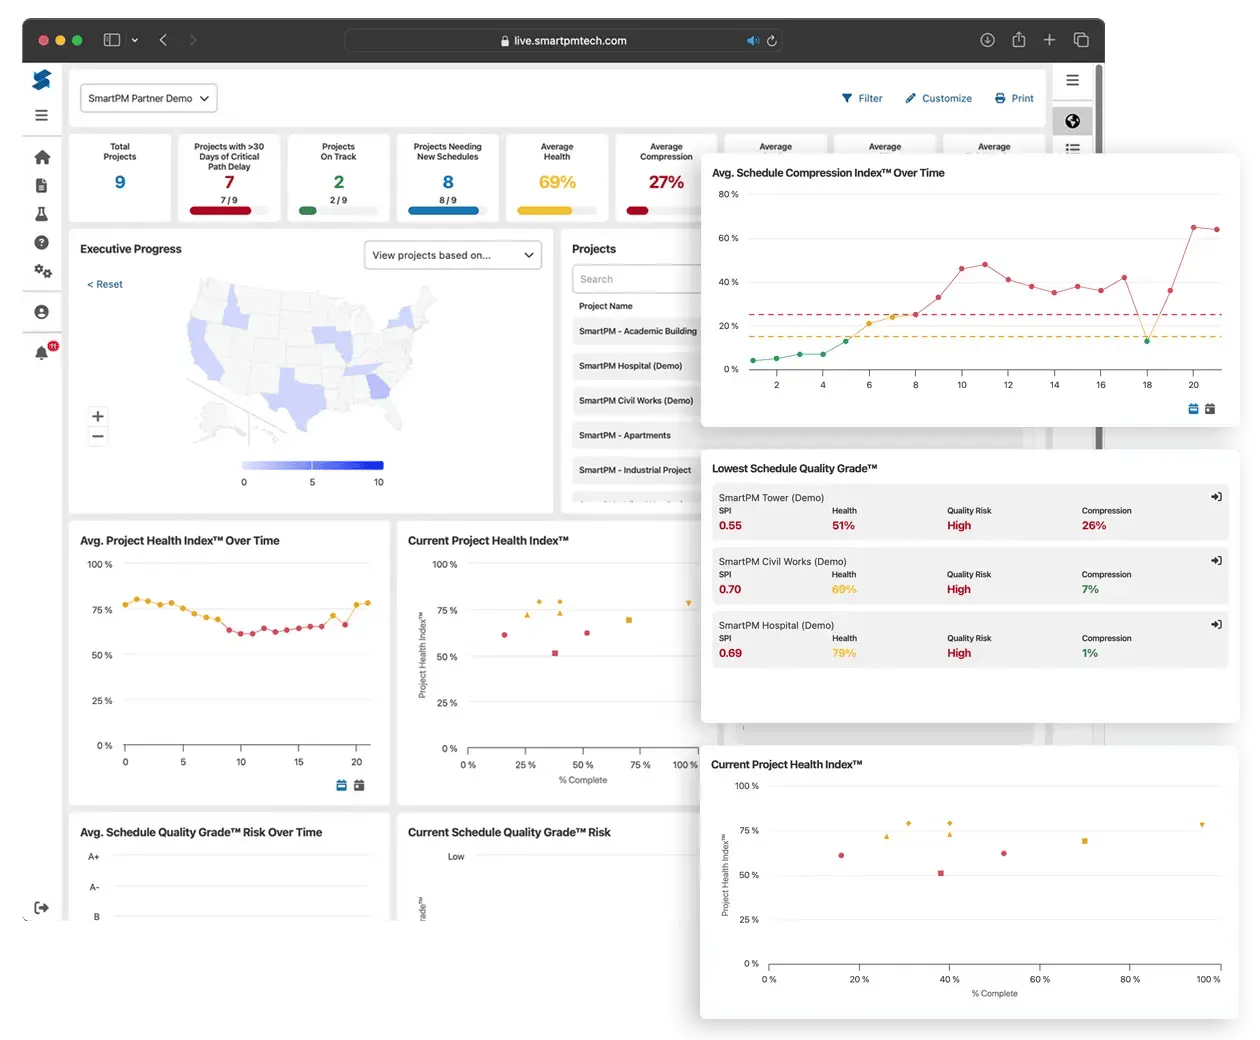
Task: Click Projects On Track card
Action: coord(338,177)
